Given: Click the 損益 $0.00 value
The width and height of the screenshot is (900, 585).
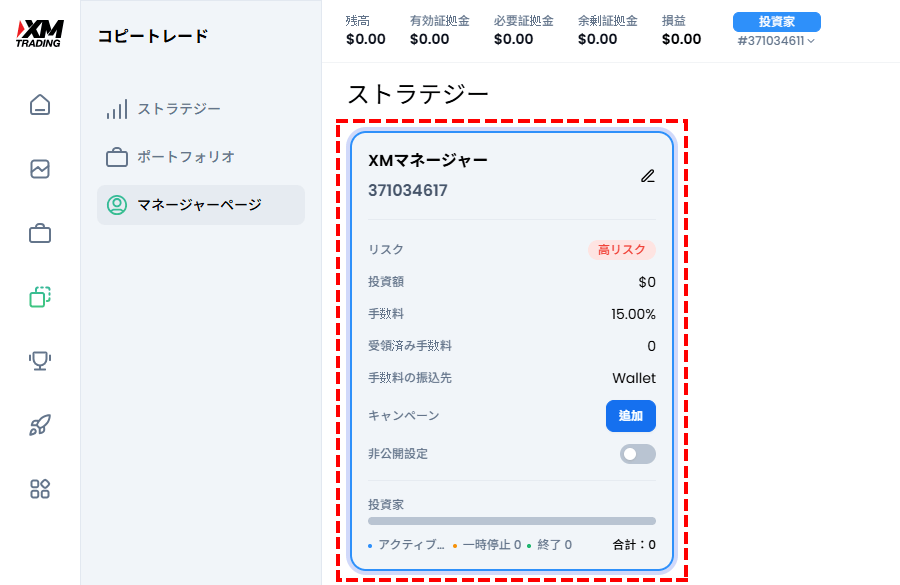Looking at the screenshot, I should (x=681, y=39).
